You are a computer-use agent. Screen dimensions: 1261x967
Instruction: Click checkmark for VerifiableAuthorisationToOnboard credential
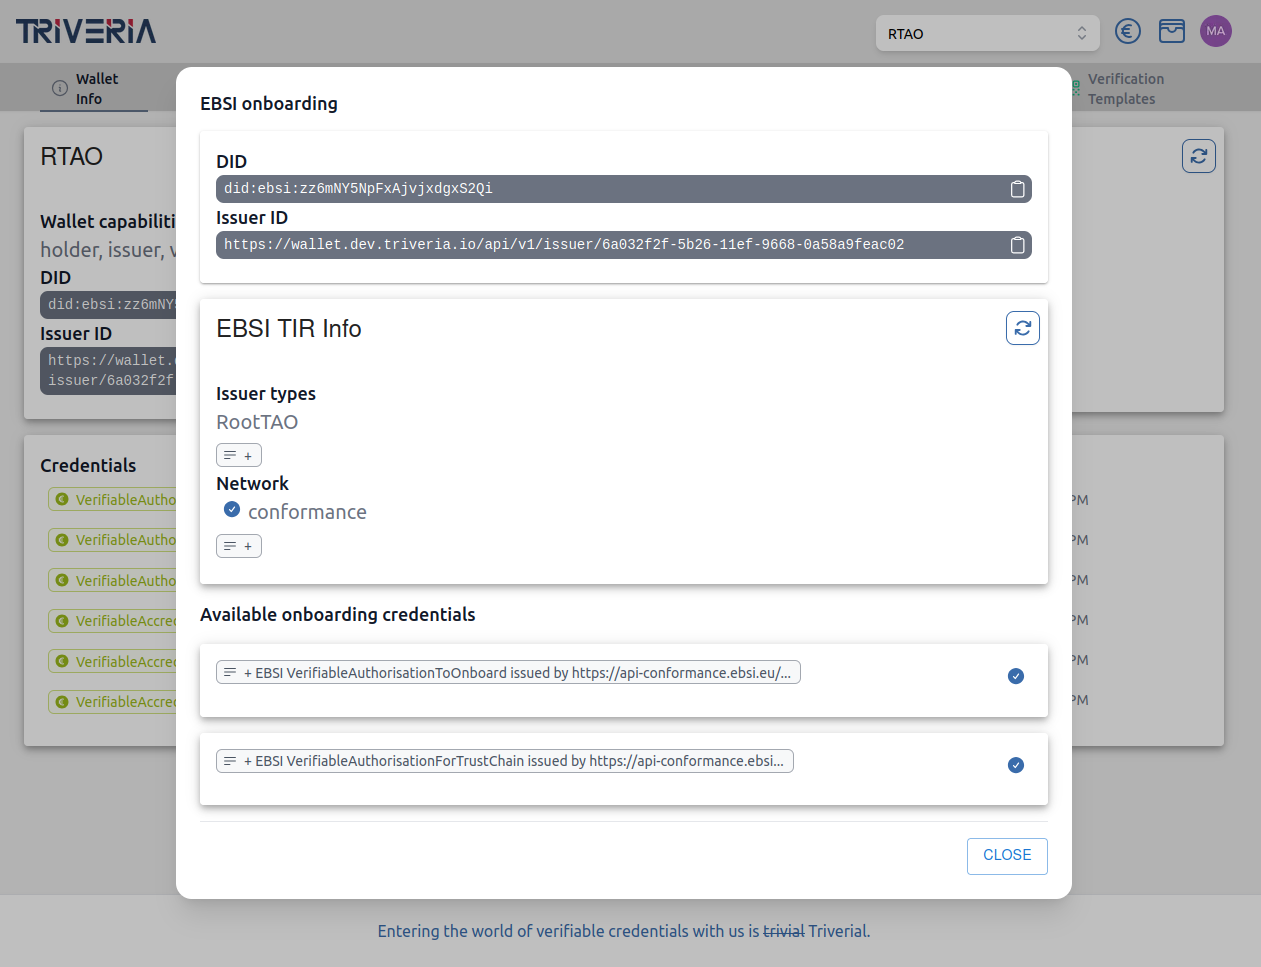tap(1016, 676)
